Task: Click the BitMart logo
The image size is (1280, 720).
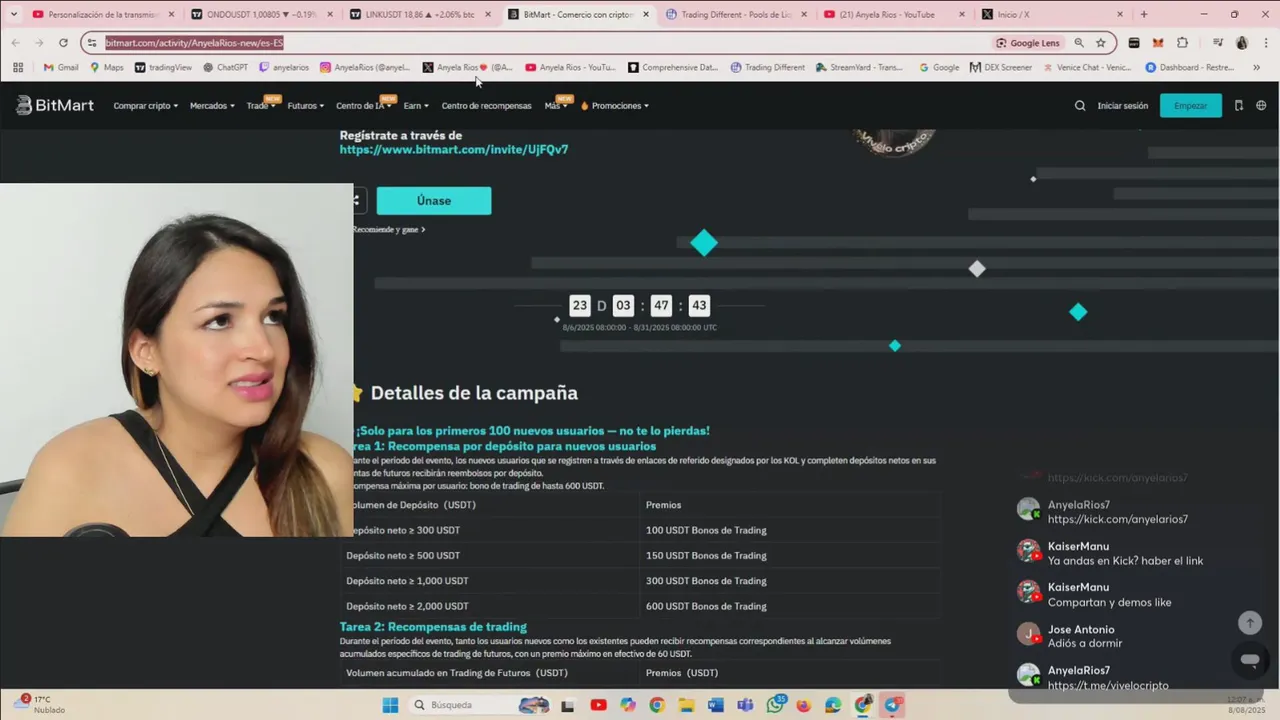Action: (x=55, y=105)
